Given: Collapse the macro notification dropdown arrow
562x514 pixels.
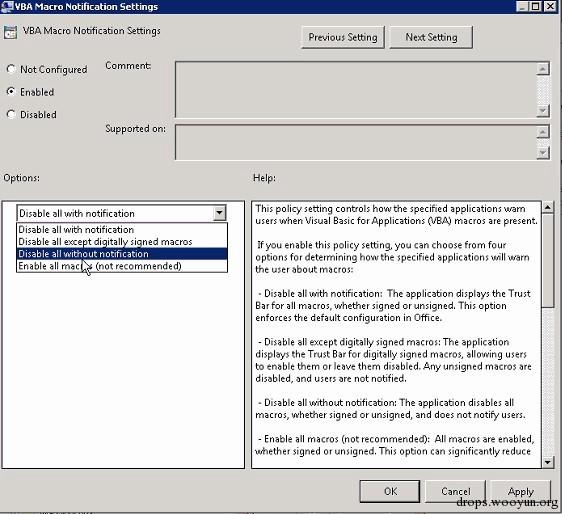Looking at the screenshot, I should pos(219,213).
